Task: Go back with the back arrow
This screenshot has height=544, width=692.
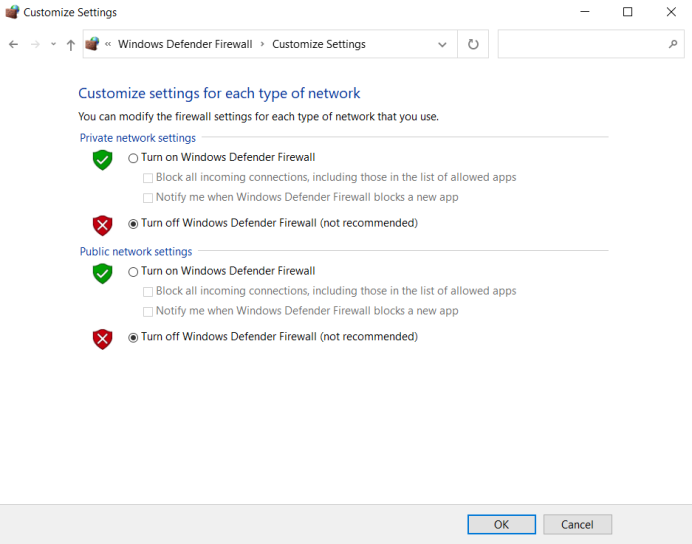Action: pyautogui.click(x=14, y=44)
